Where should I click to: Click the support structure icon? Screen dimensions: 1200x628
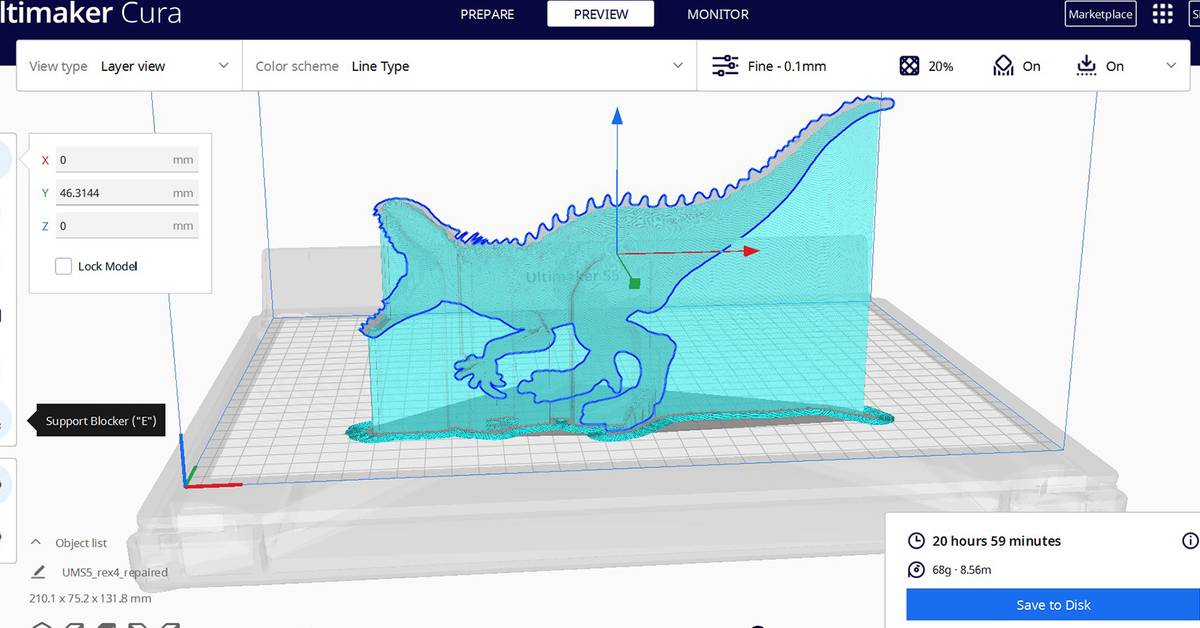tap(1003, 66)
